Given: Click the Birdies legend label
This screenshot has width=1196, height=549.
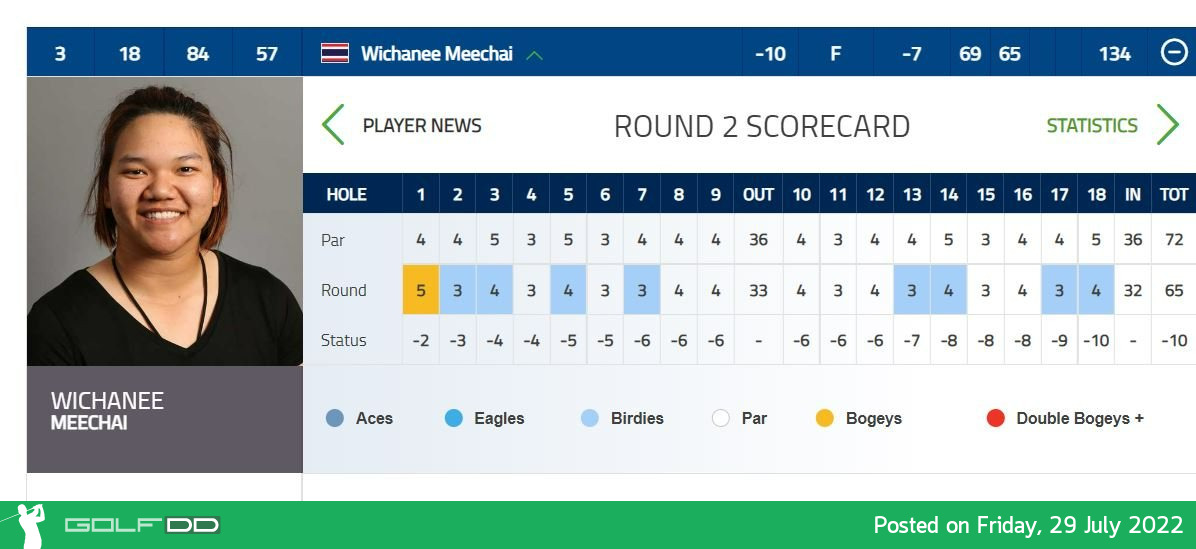Looking at the screenshot, I should point(637,419).
